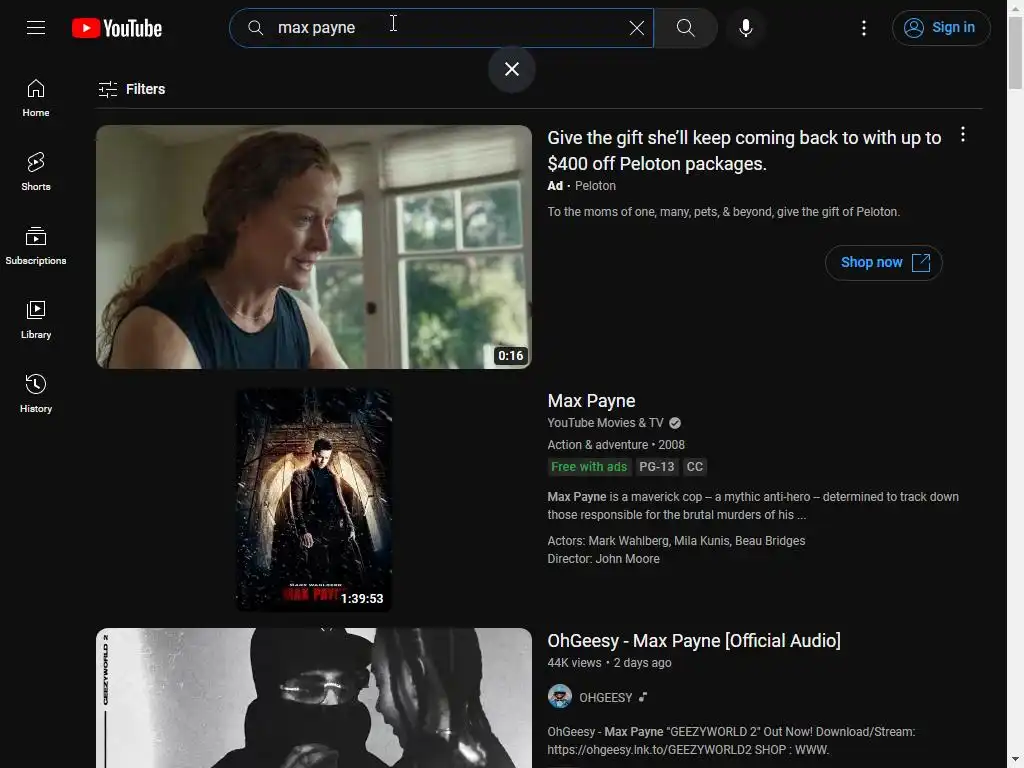This screenshot has height=768, width=1024.
Task: Focus the search field containing max payne
Action: 441,27
